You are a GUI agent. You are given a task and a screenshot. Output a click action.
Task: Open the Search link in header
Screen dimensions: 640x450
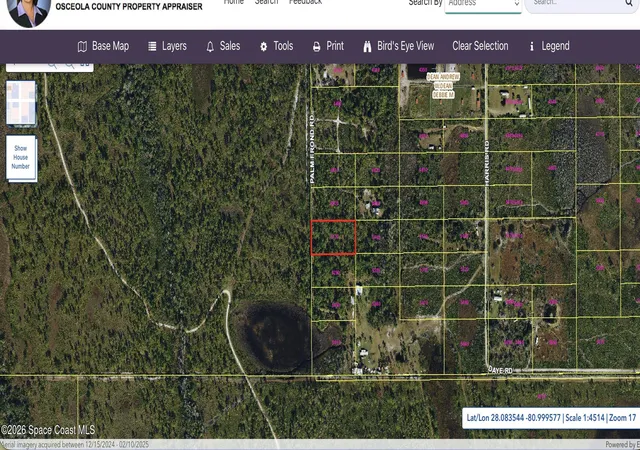tap(266, 2)
